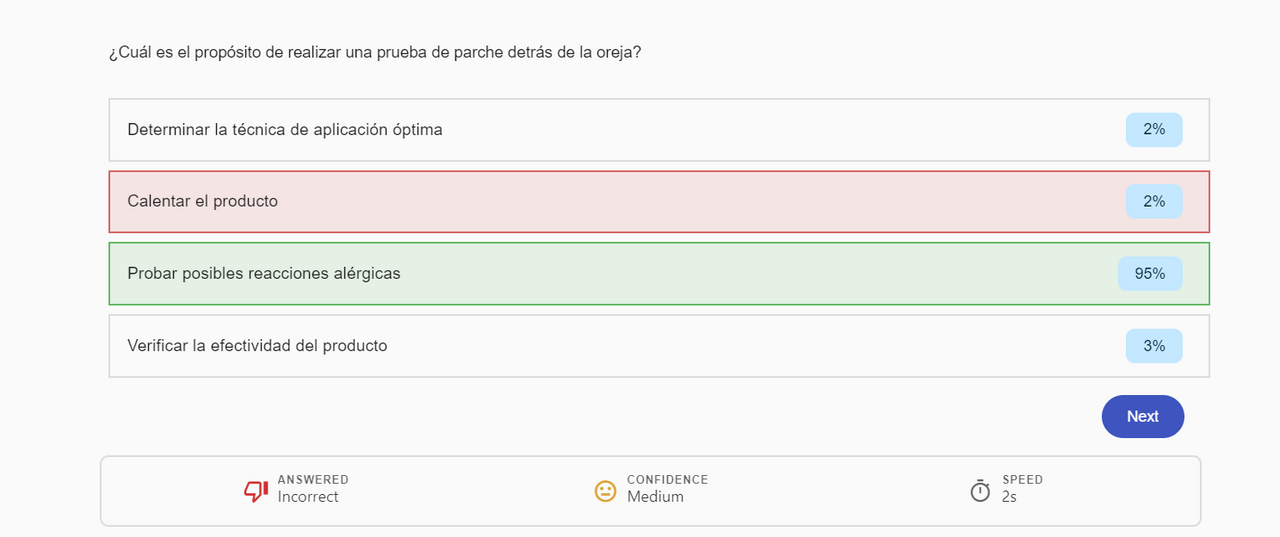Pick "Probar posibles reacciones alérgicas" answer
Image resolution: width=1280 pixels, height=537 pixels.
(x=264, y=274)
